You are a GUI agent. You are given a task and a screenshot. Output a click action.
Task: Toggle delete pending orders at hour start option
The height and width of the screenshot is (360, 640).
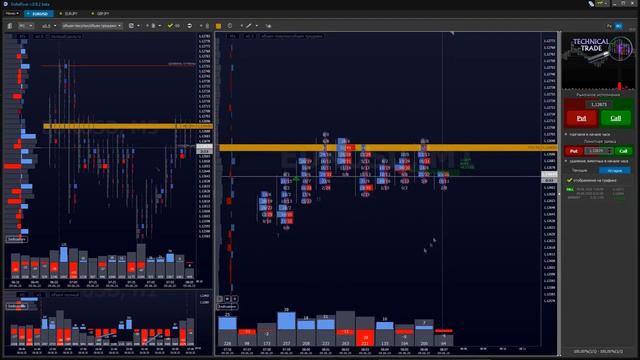[x=596, y=161]
